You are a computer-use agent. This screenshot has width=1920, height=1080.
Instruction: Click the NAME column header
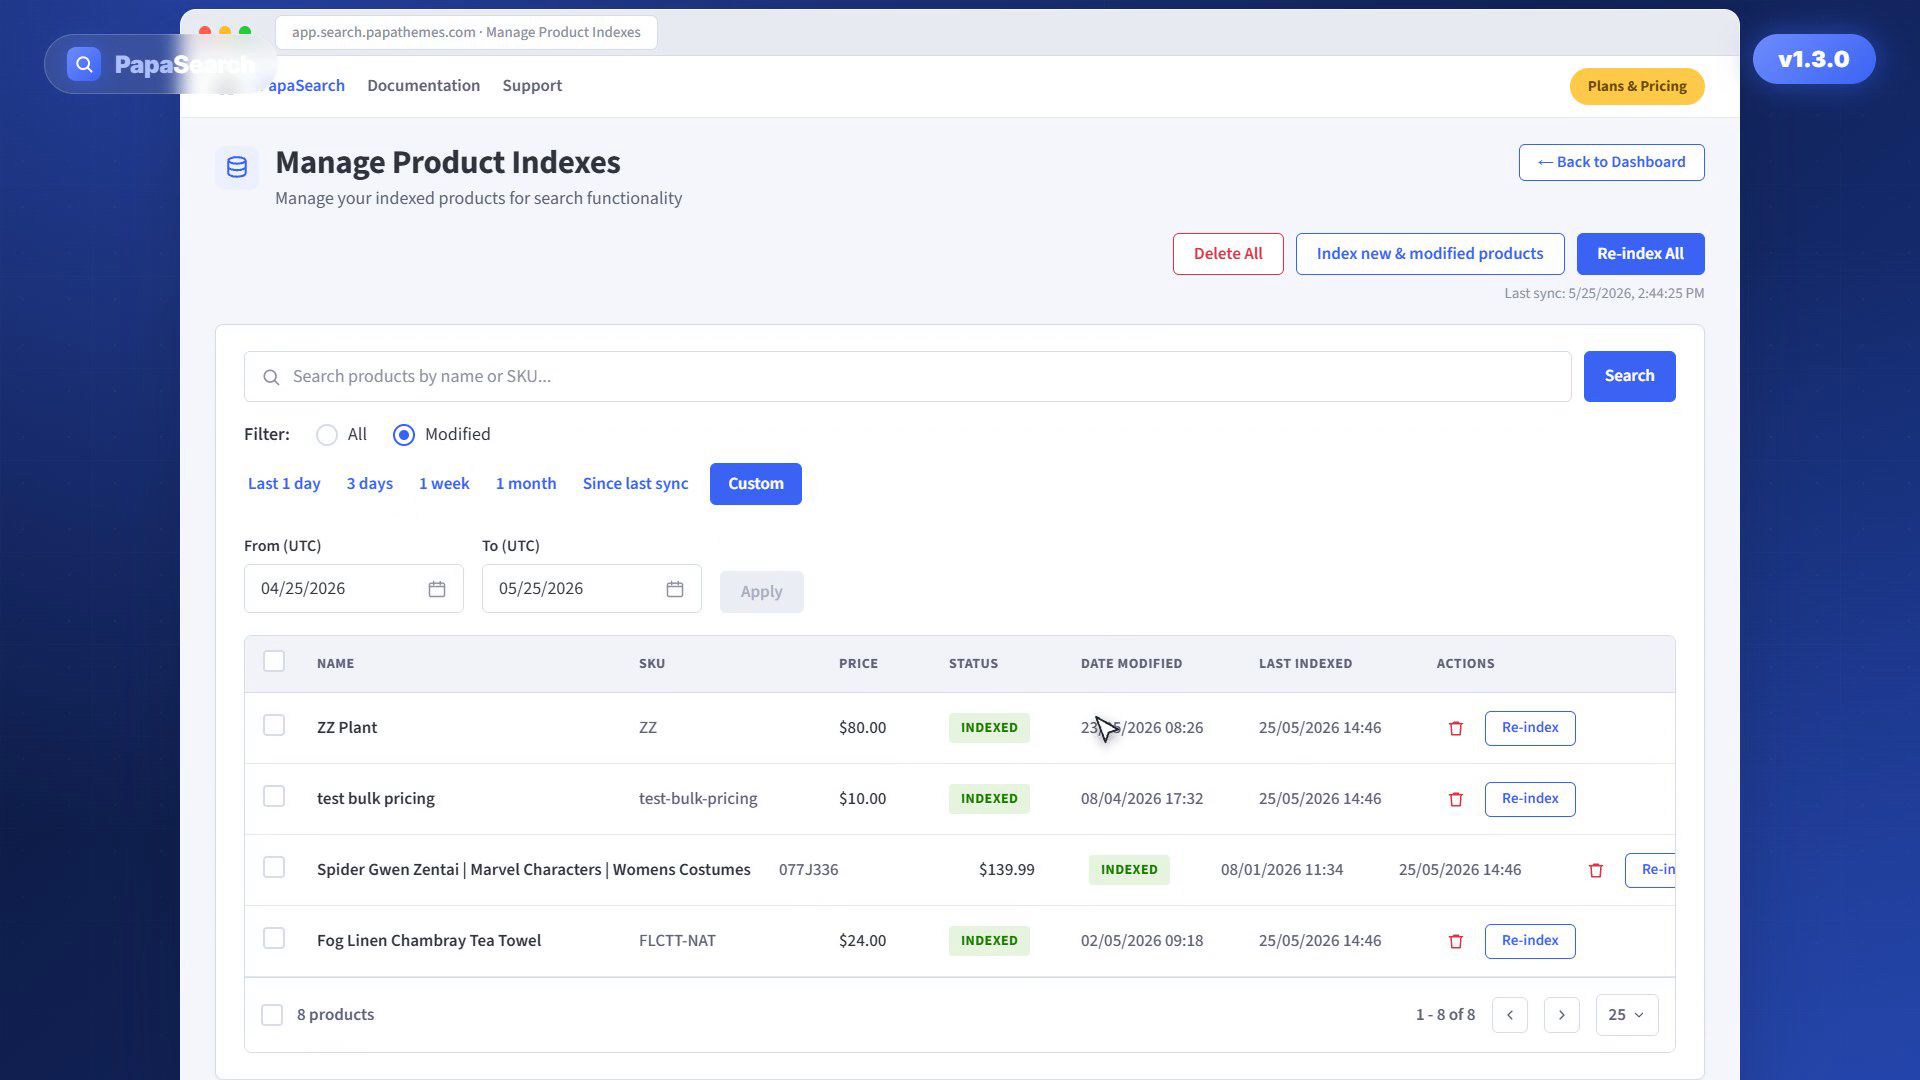coord(335,664)
